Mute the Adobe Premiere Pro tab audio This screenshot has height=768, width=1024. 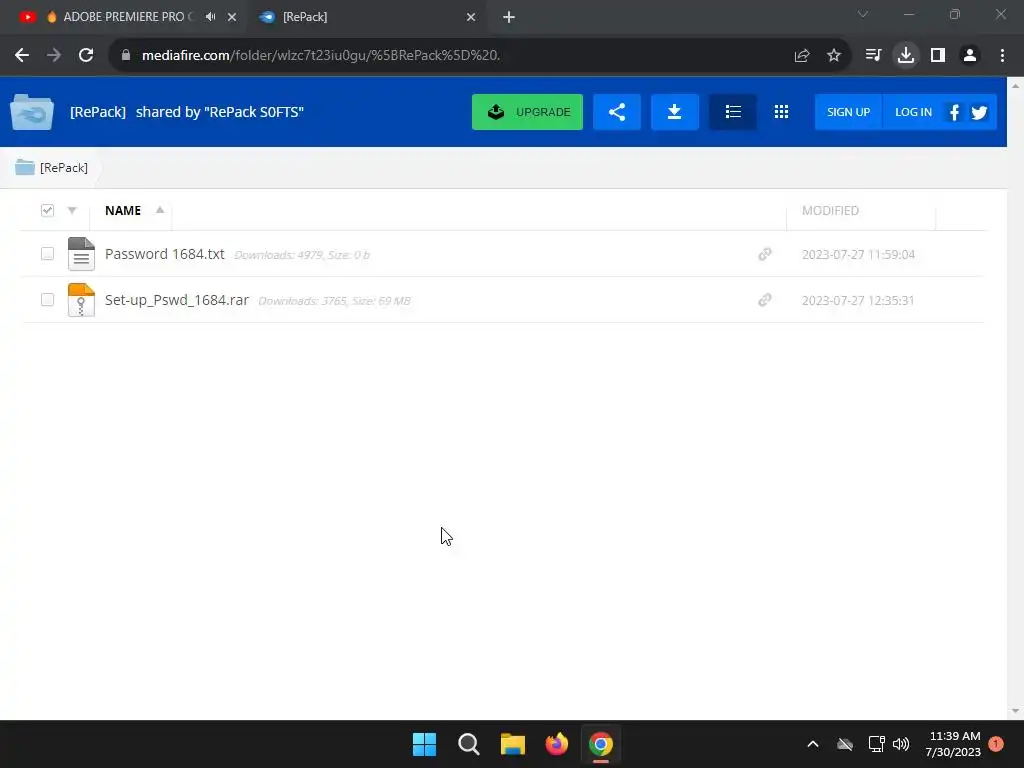pyautogui.click(x=210, y=17)
